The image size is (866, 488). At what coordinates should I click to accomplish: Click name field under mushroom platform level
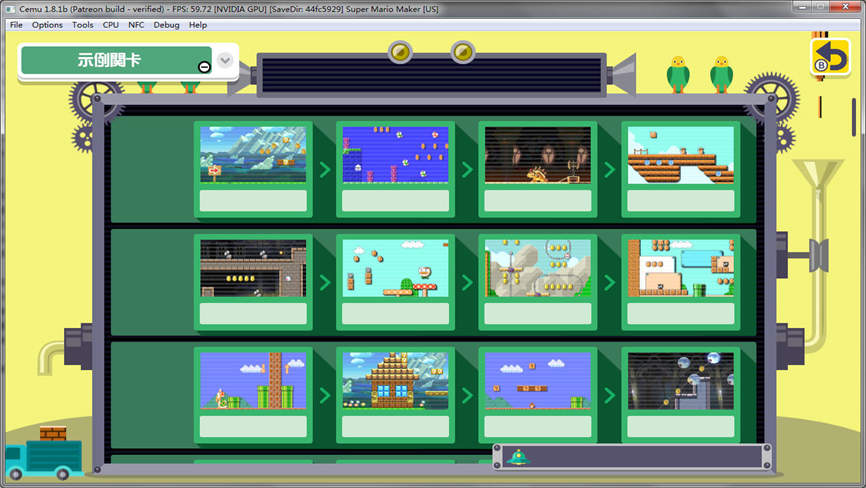click(x=395, y=314)
